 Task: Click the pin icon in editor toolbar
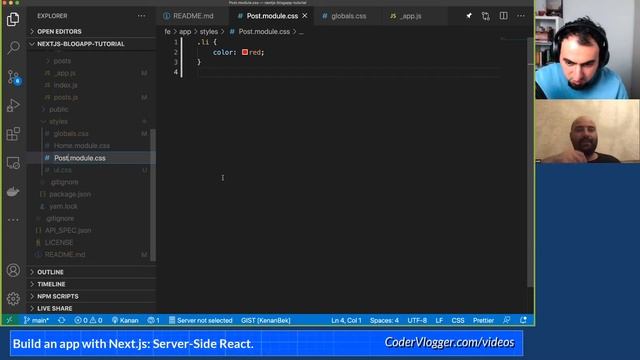point(469,16)
